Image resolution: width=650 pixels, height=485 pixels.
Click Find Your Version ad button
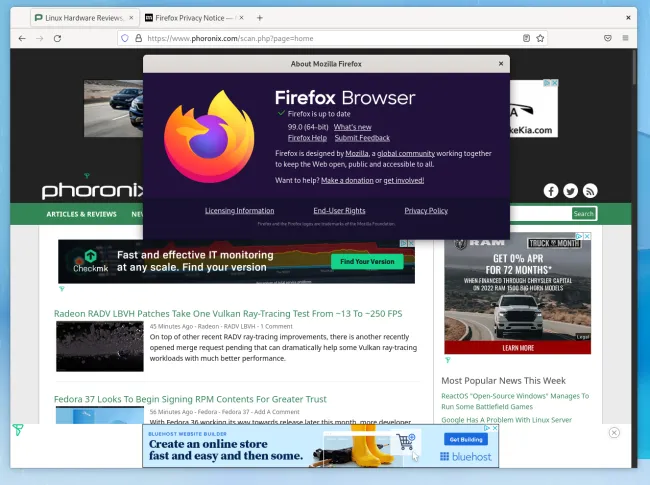coord(367,262)
